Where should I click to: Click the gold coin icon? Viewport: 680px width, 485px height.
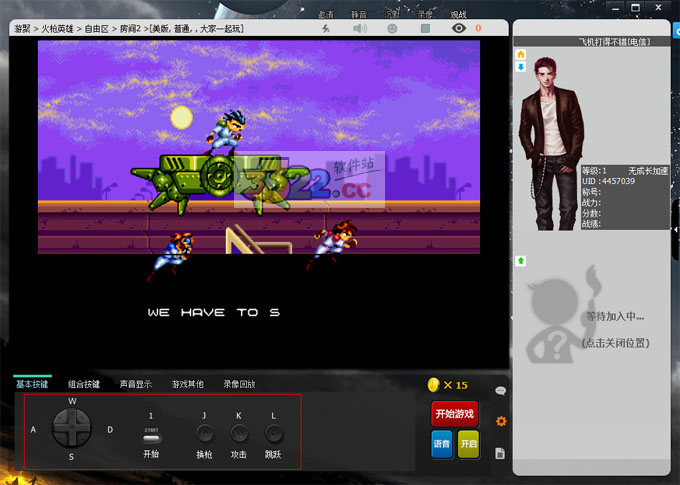[433, 384]
